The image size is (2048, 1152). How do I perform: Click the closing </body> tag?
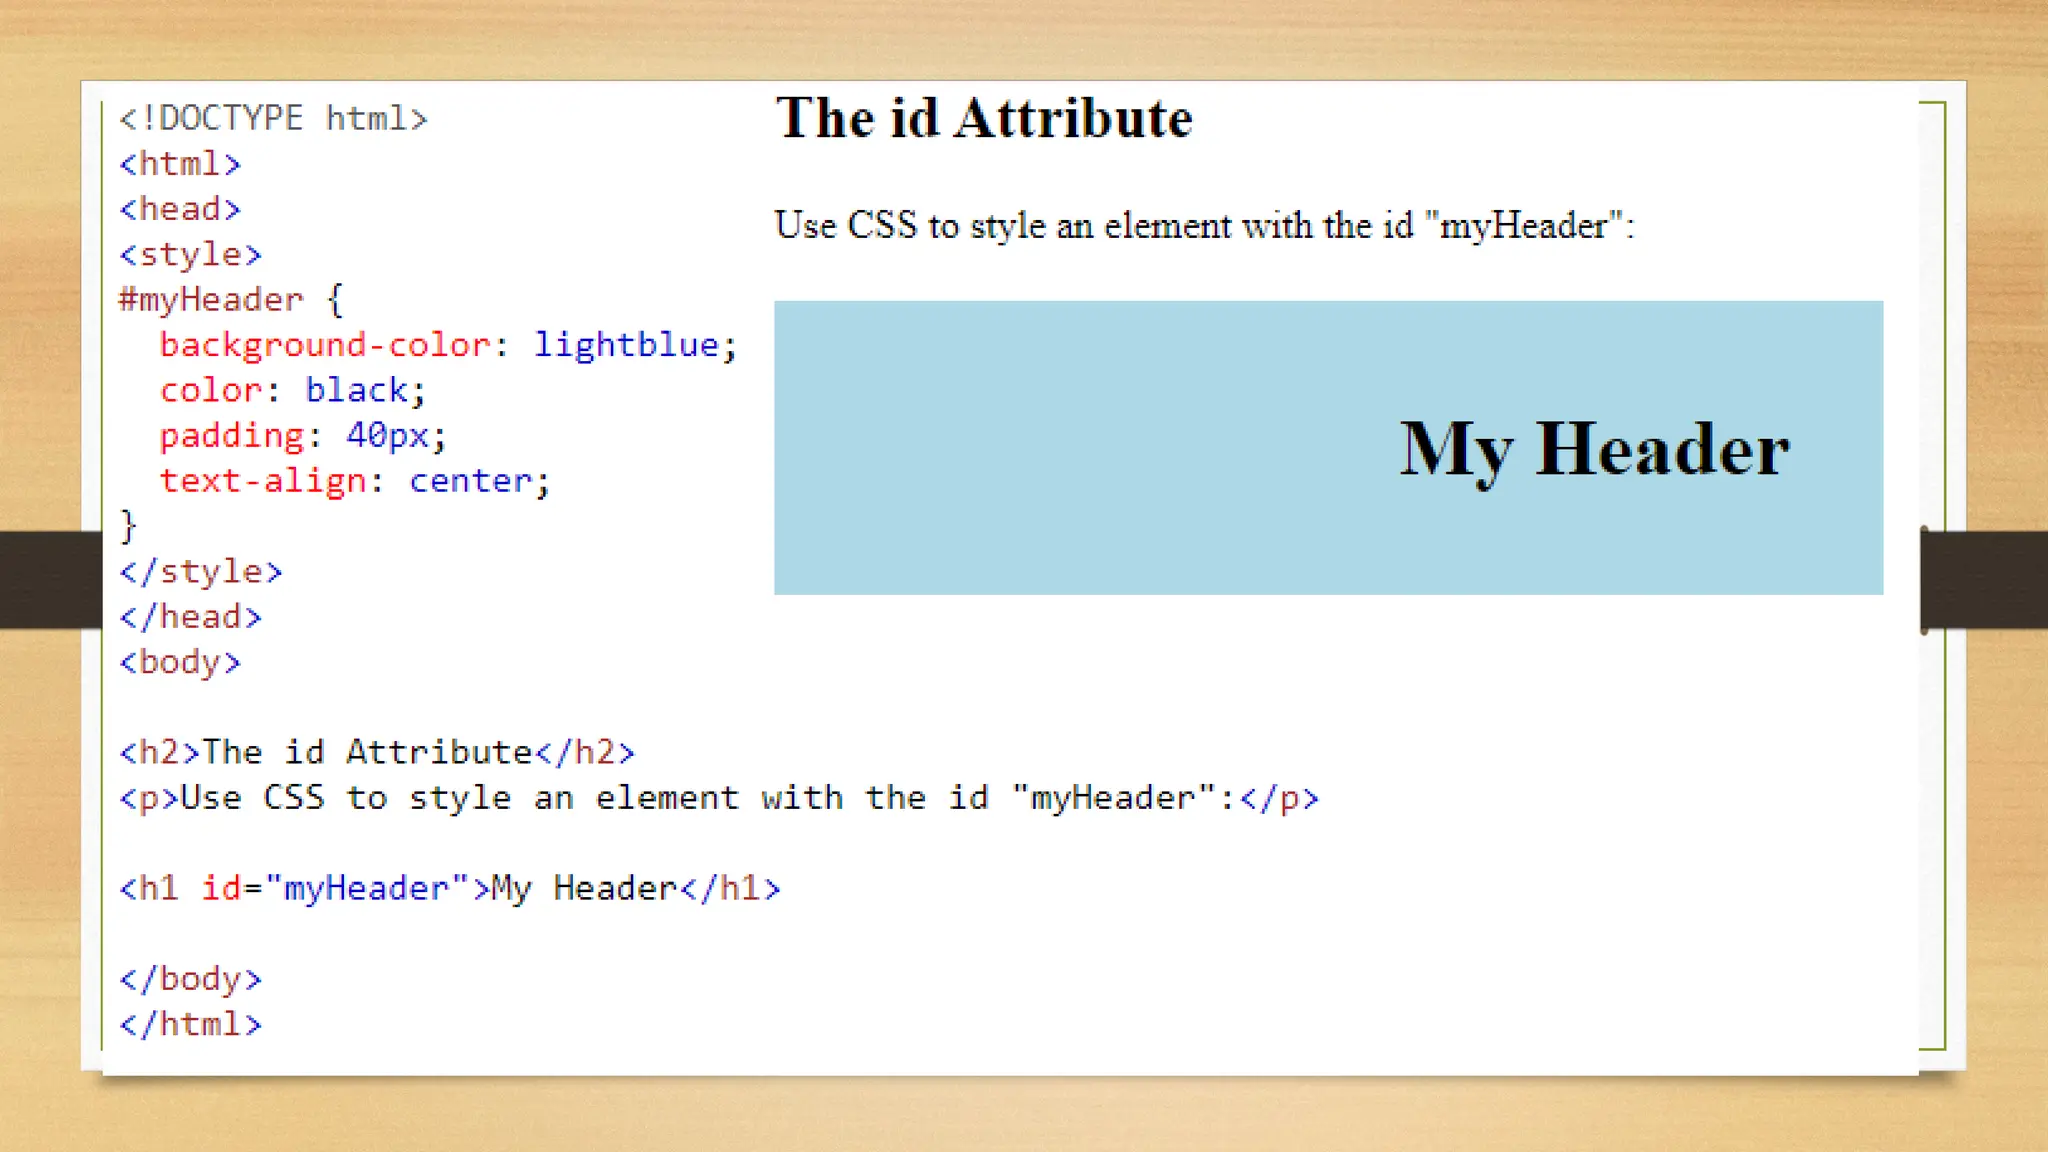(190, 979)
